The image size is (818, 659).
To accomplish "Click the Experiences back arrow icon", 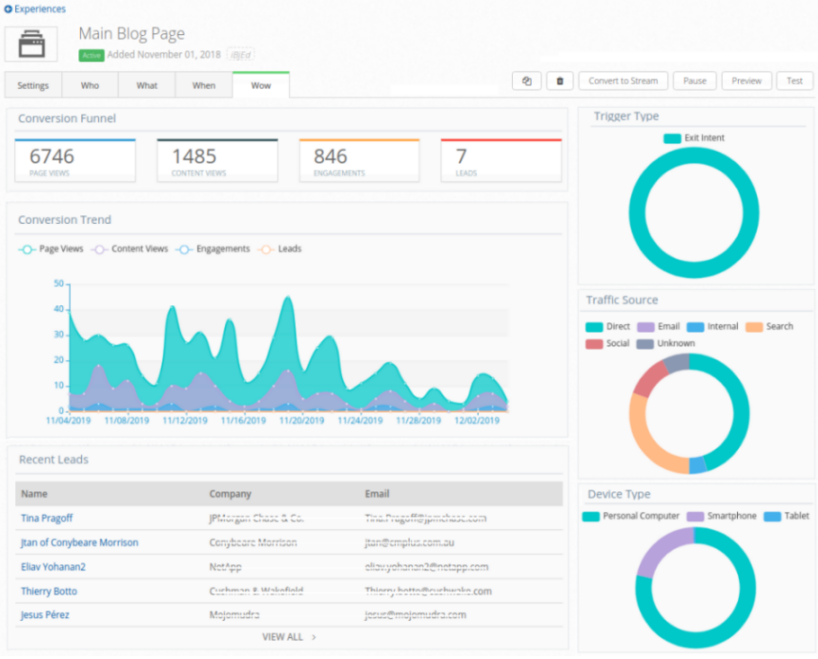I will point(8,9).
